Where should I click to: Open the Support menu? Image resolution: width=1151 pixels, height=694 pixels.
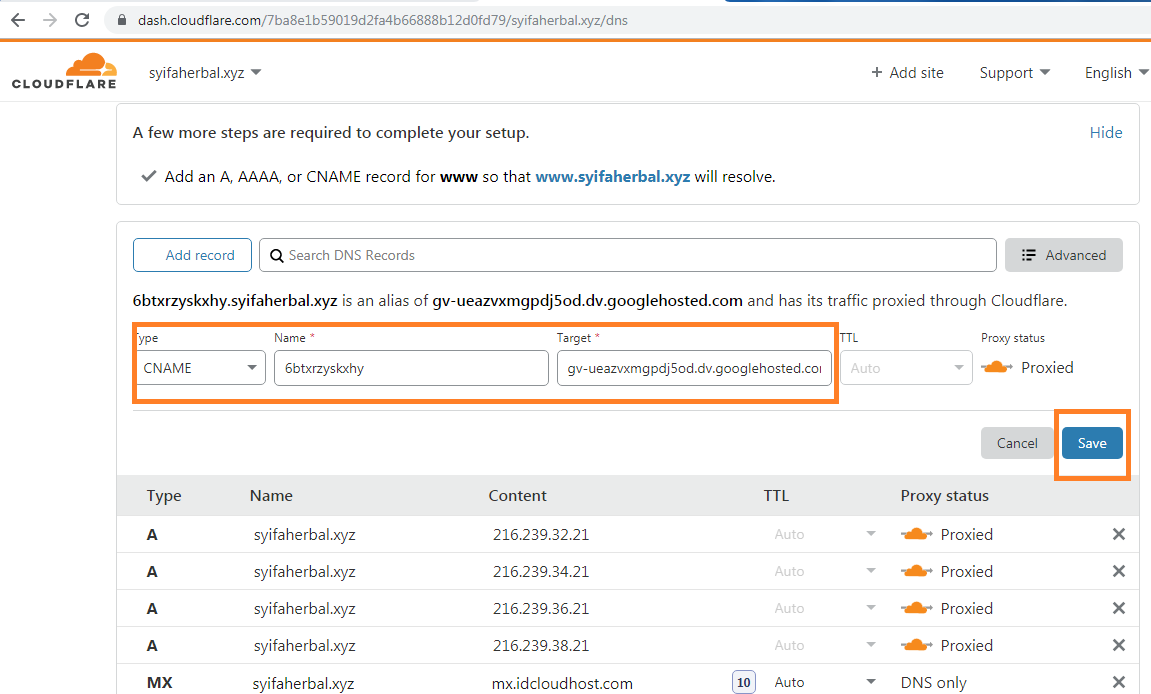click(1014, 73)
